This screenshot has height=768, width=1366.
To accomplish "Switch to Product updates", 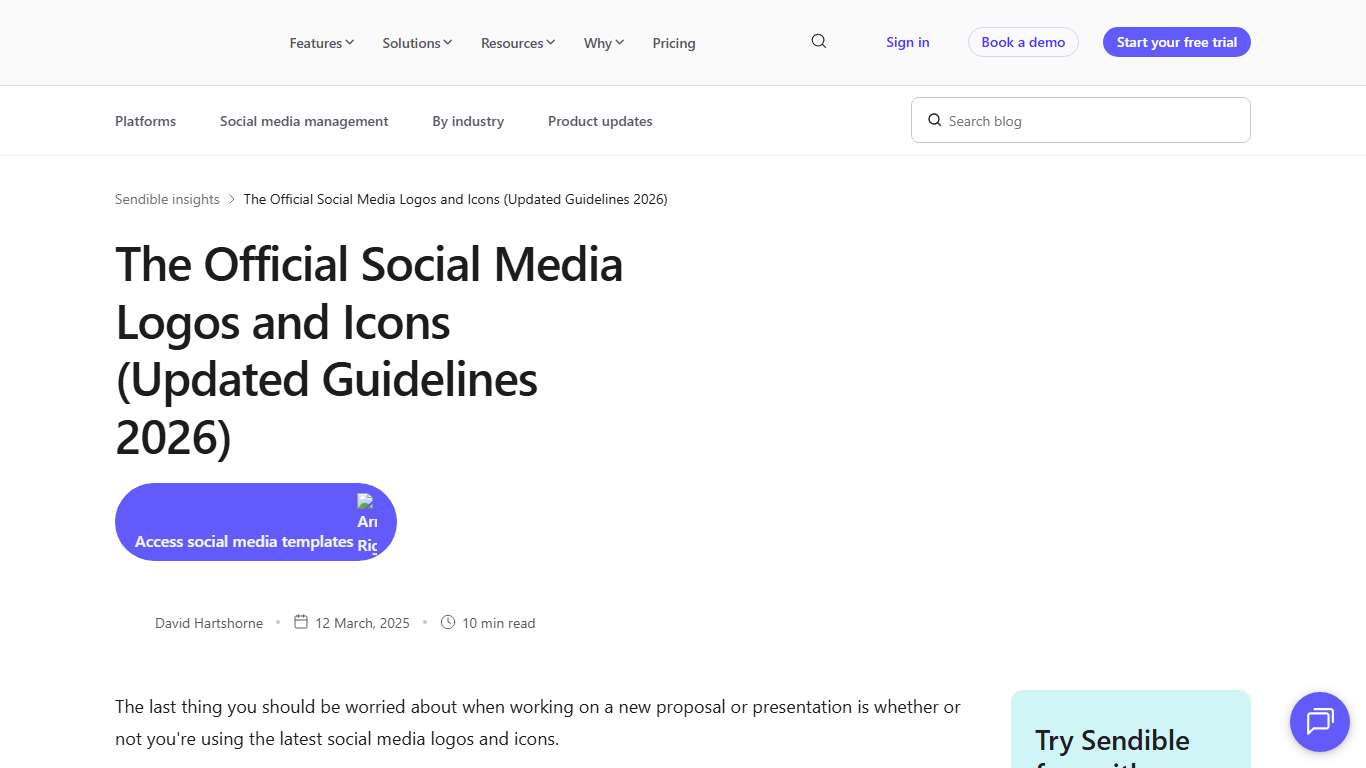I will pyautogui.click(x=600, y=120).
